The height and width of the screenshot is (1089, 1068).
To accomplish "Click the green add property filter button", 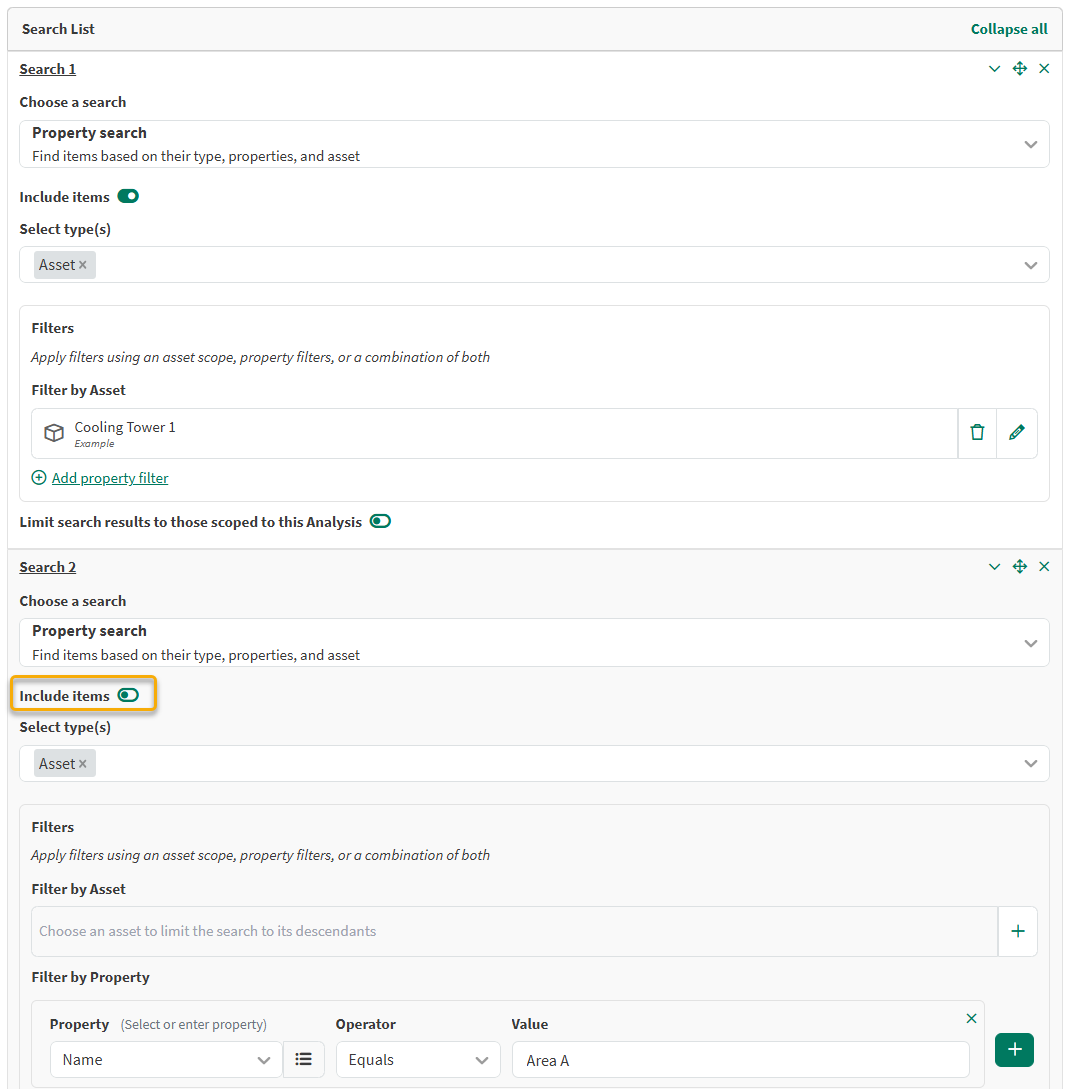I will click(x=1014, y=1050).
